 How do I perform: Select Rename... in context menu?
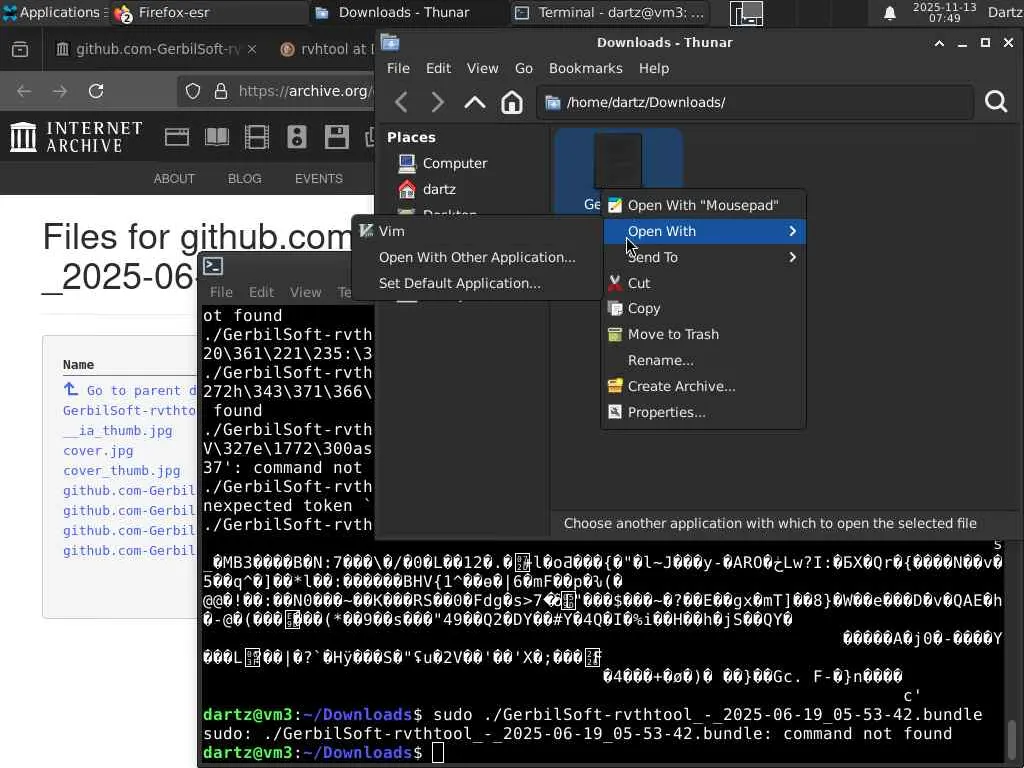[703, 360]
